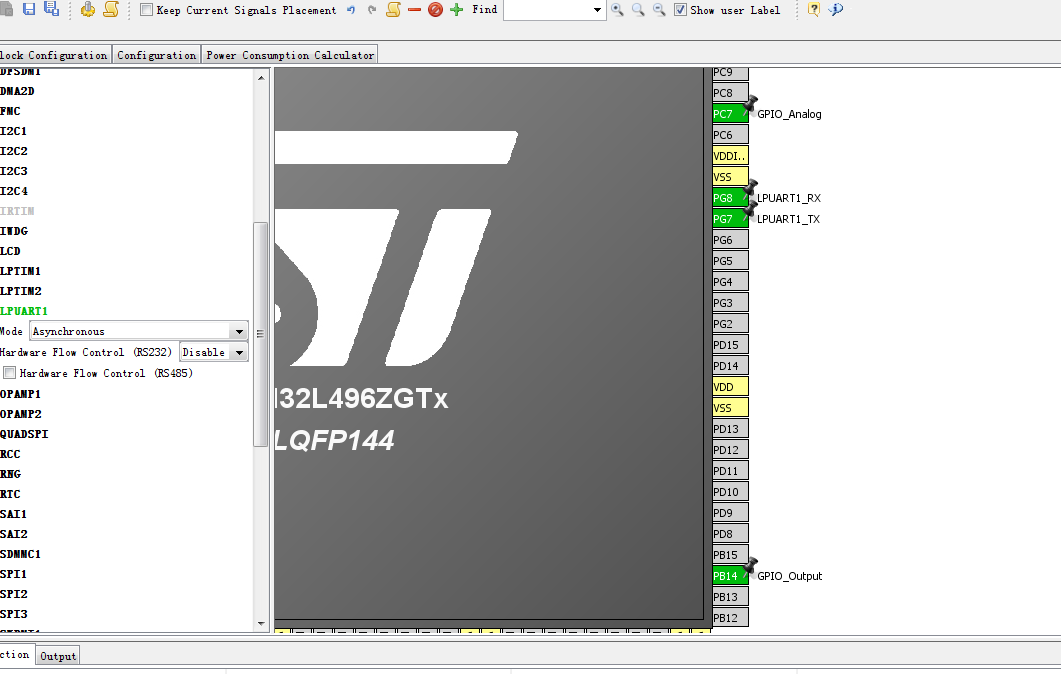
Task: Click the LPUART1_RX pin label
Action: (x=789, y=198)
